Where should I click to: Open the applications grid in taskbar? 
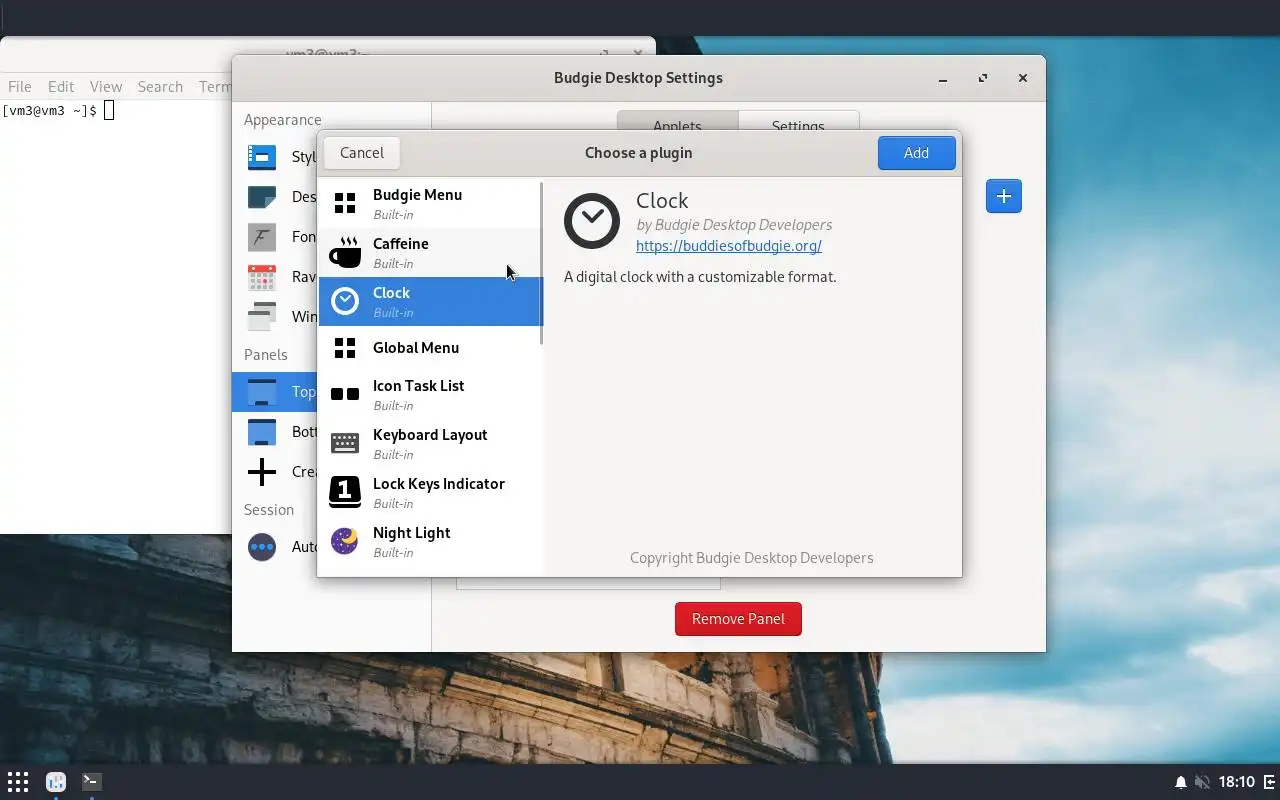18,782
